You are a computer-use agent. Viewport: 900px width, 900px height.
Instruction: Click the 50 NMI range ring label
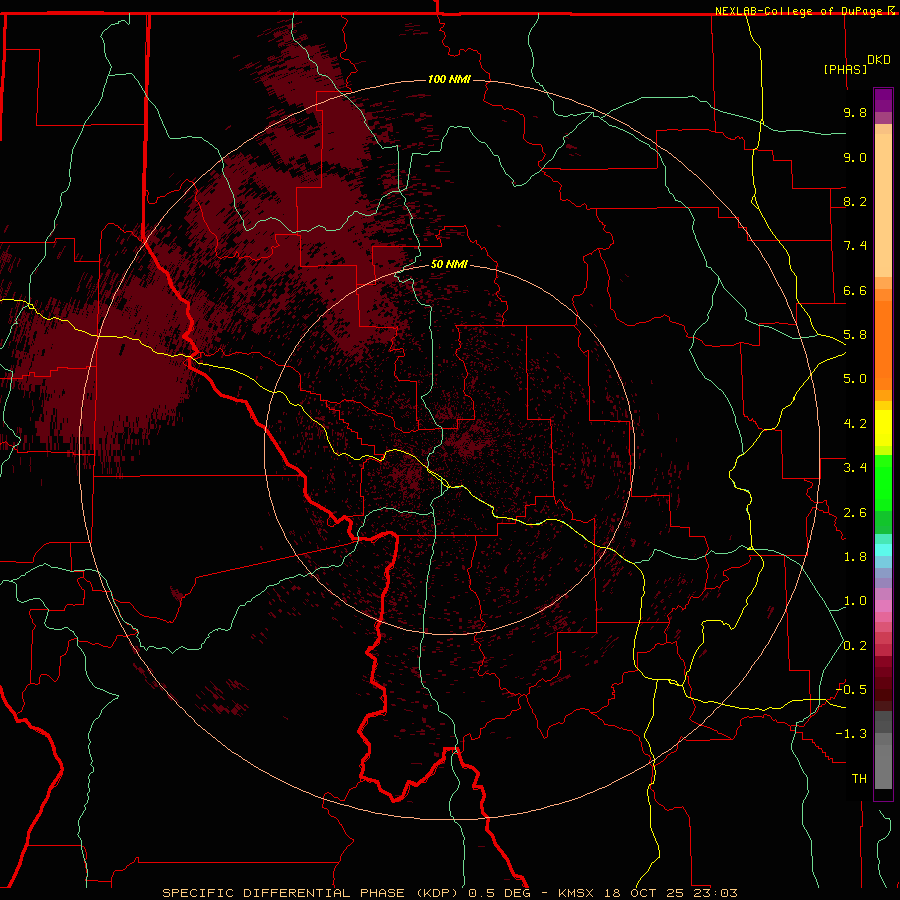[449, 264]
